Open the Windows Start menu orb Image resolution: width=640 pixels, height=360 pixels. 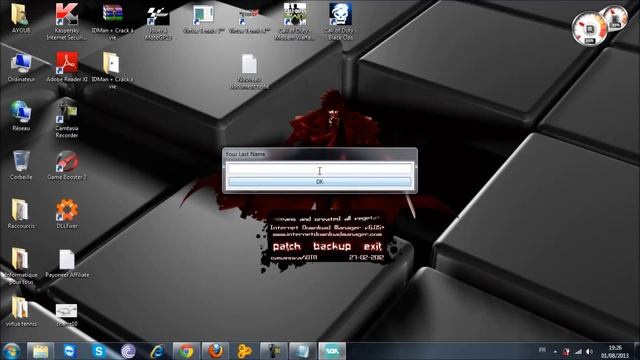[x=11, y=351]
